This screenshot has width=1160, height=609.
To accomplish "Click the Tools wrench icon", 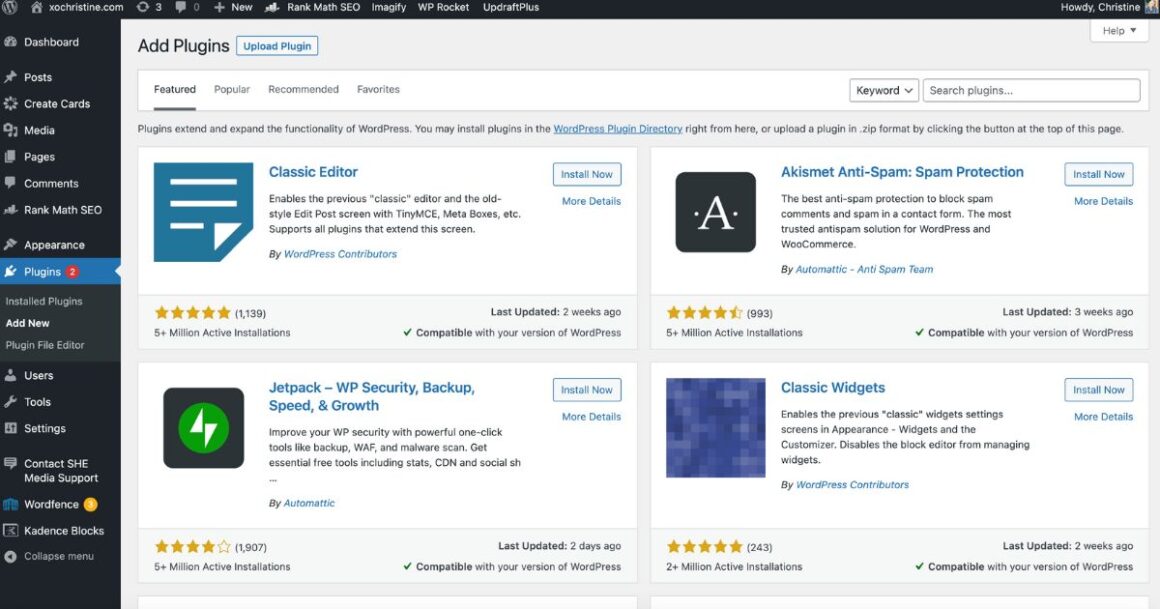I will pos(10,402).
